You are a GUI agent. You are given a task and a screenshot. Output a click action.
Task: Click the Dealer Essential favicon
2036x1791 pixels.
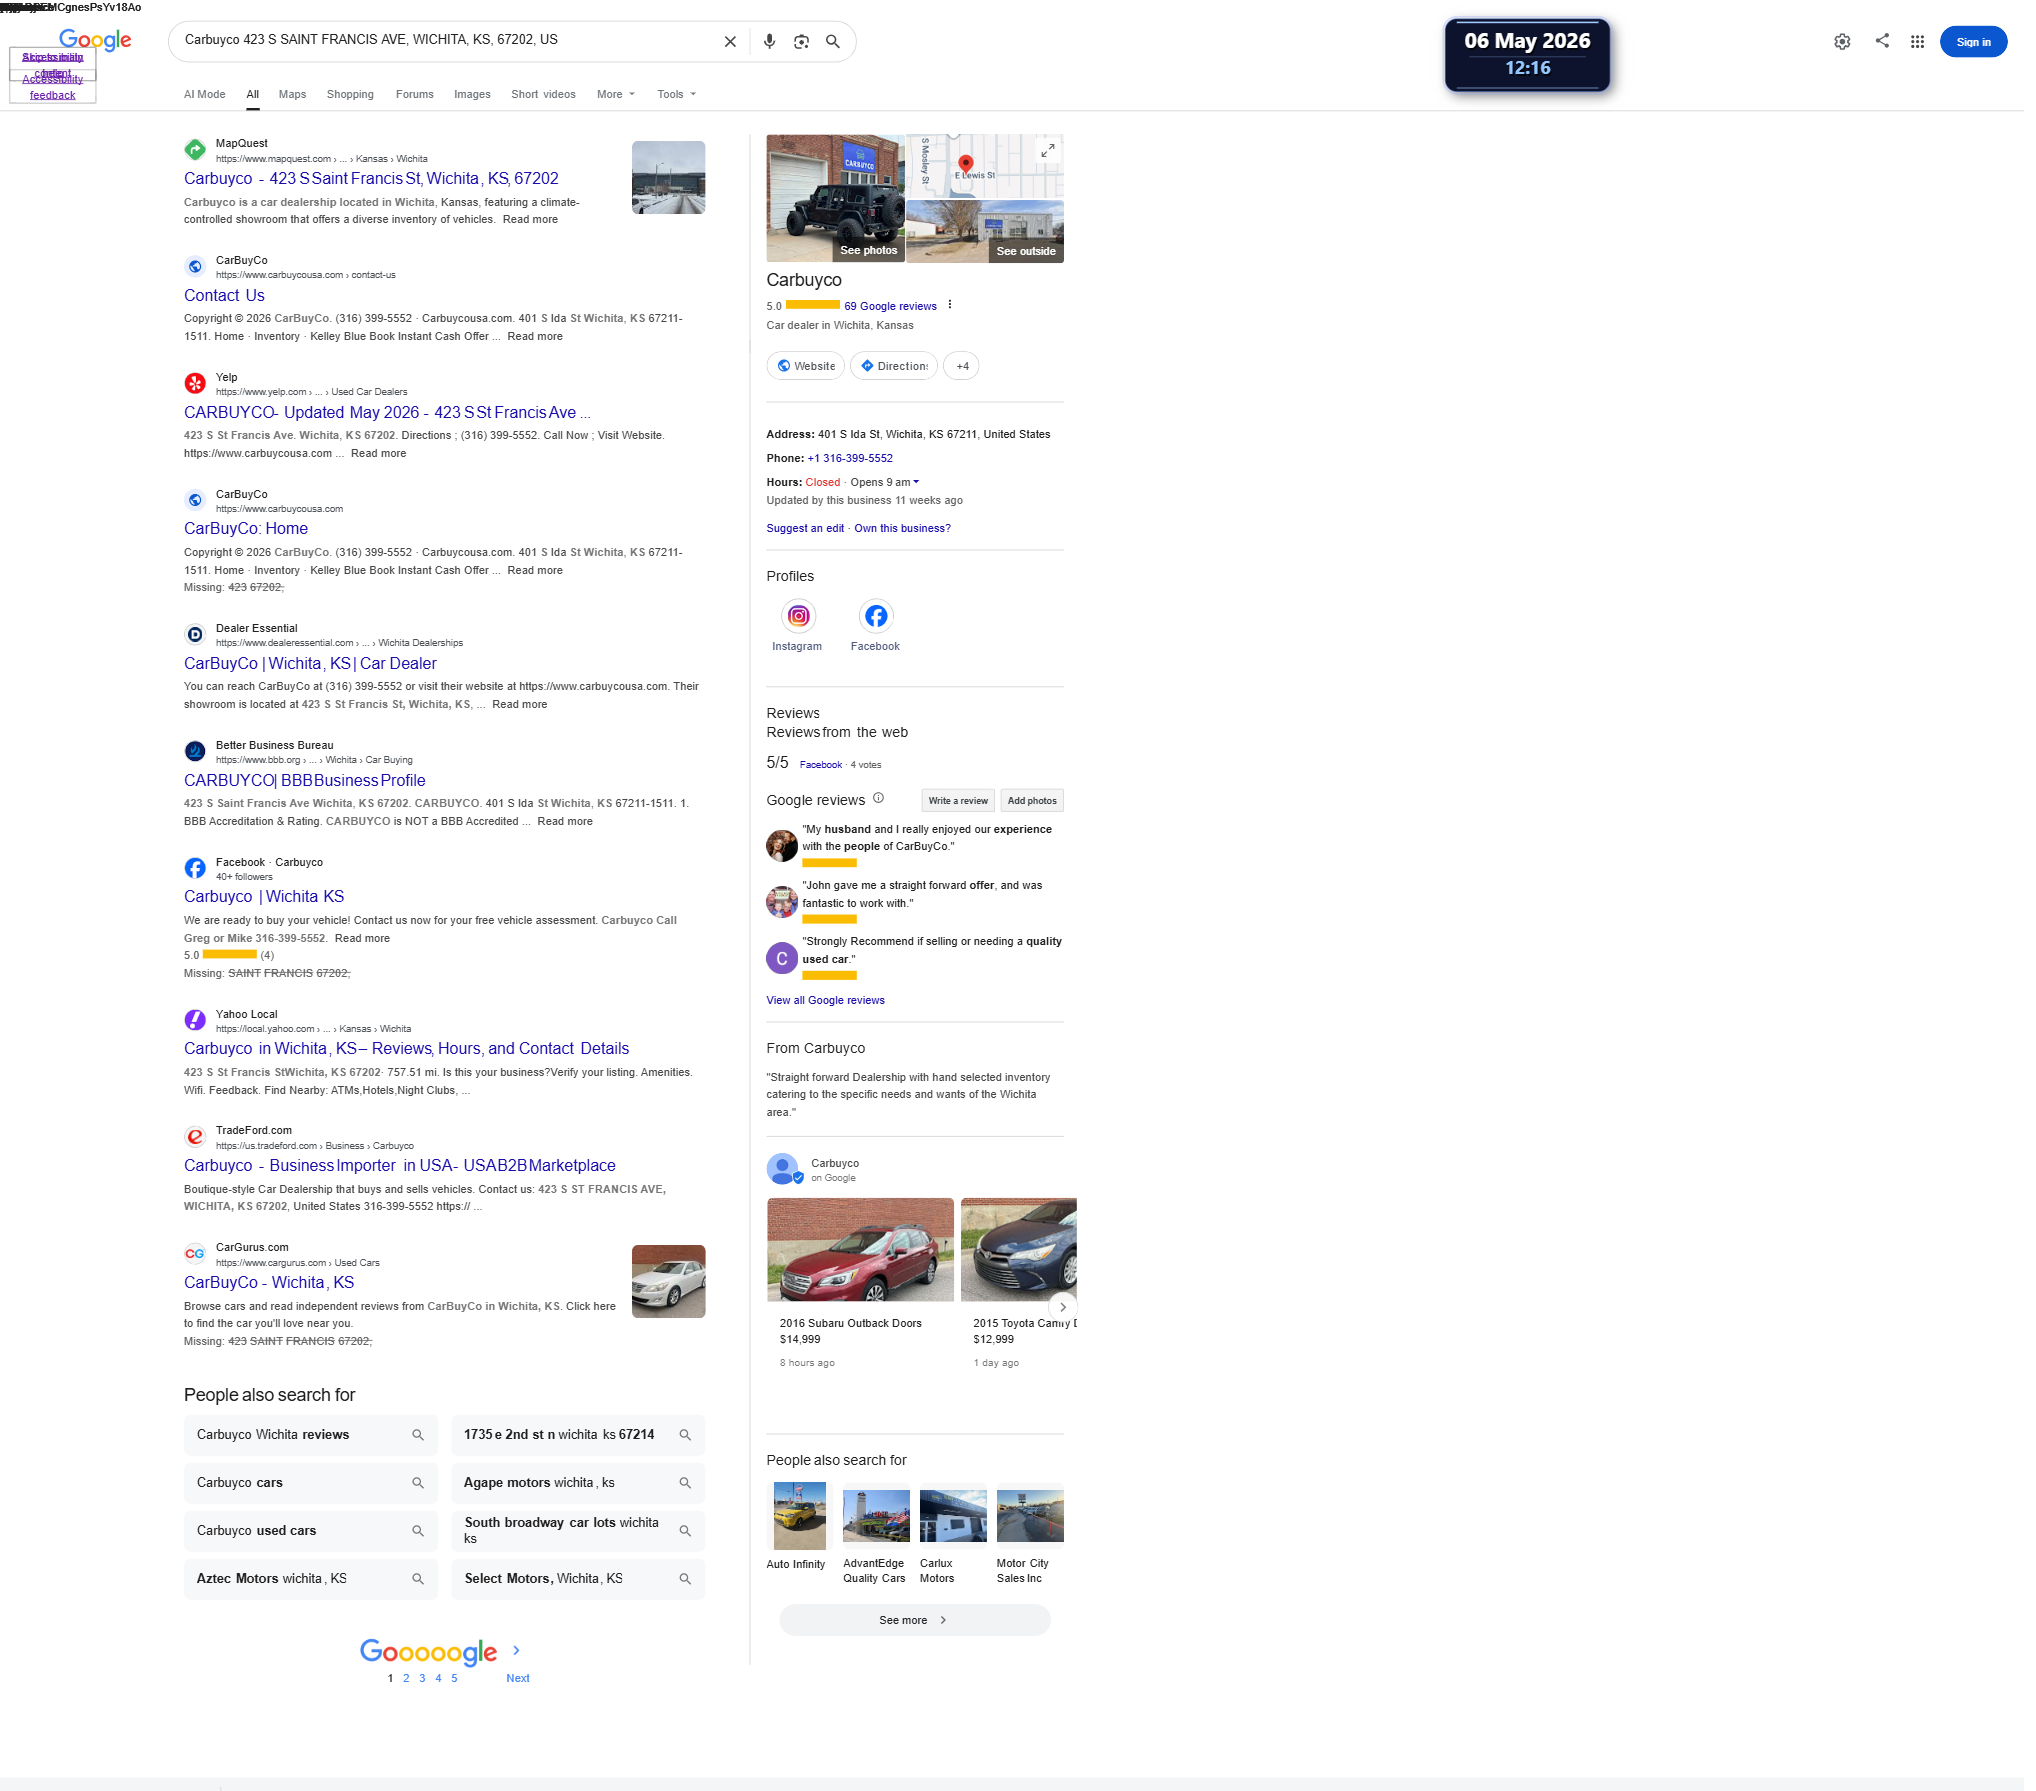(x=195, y=634)
